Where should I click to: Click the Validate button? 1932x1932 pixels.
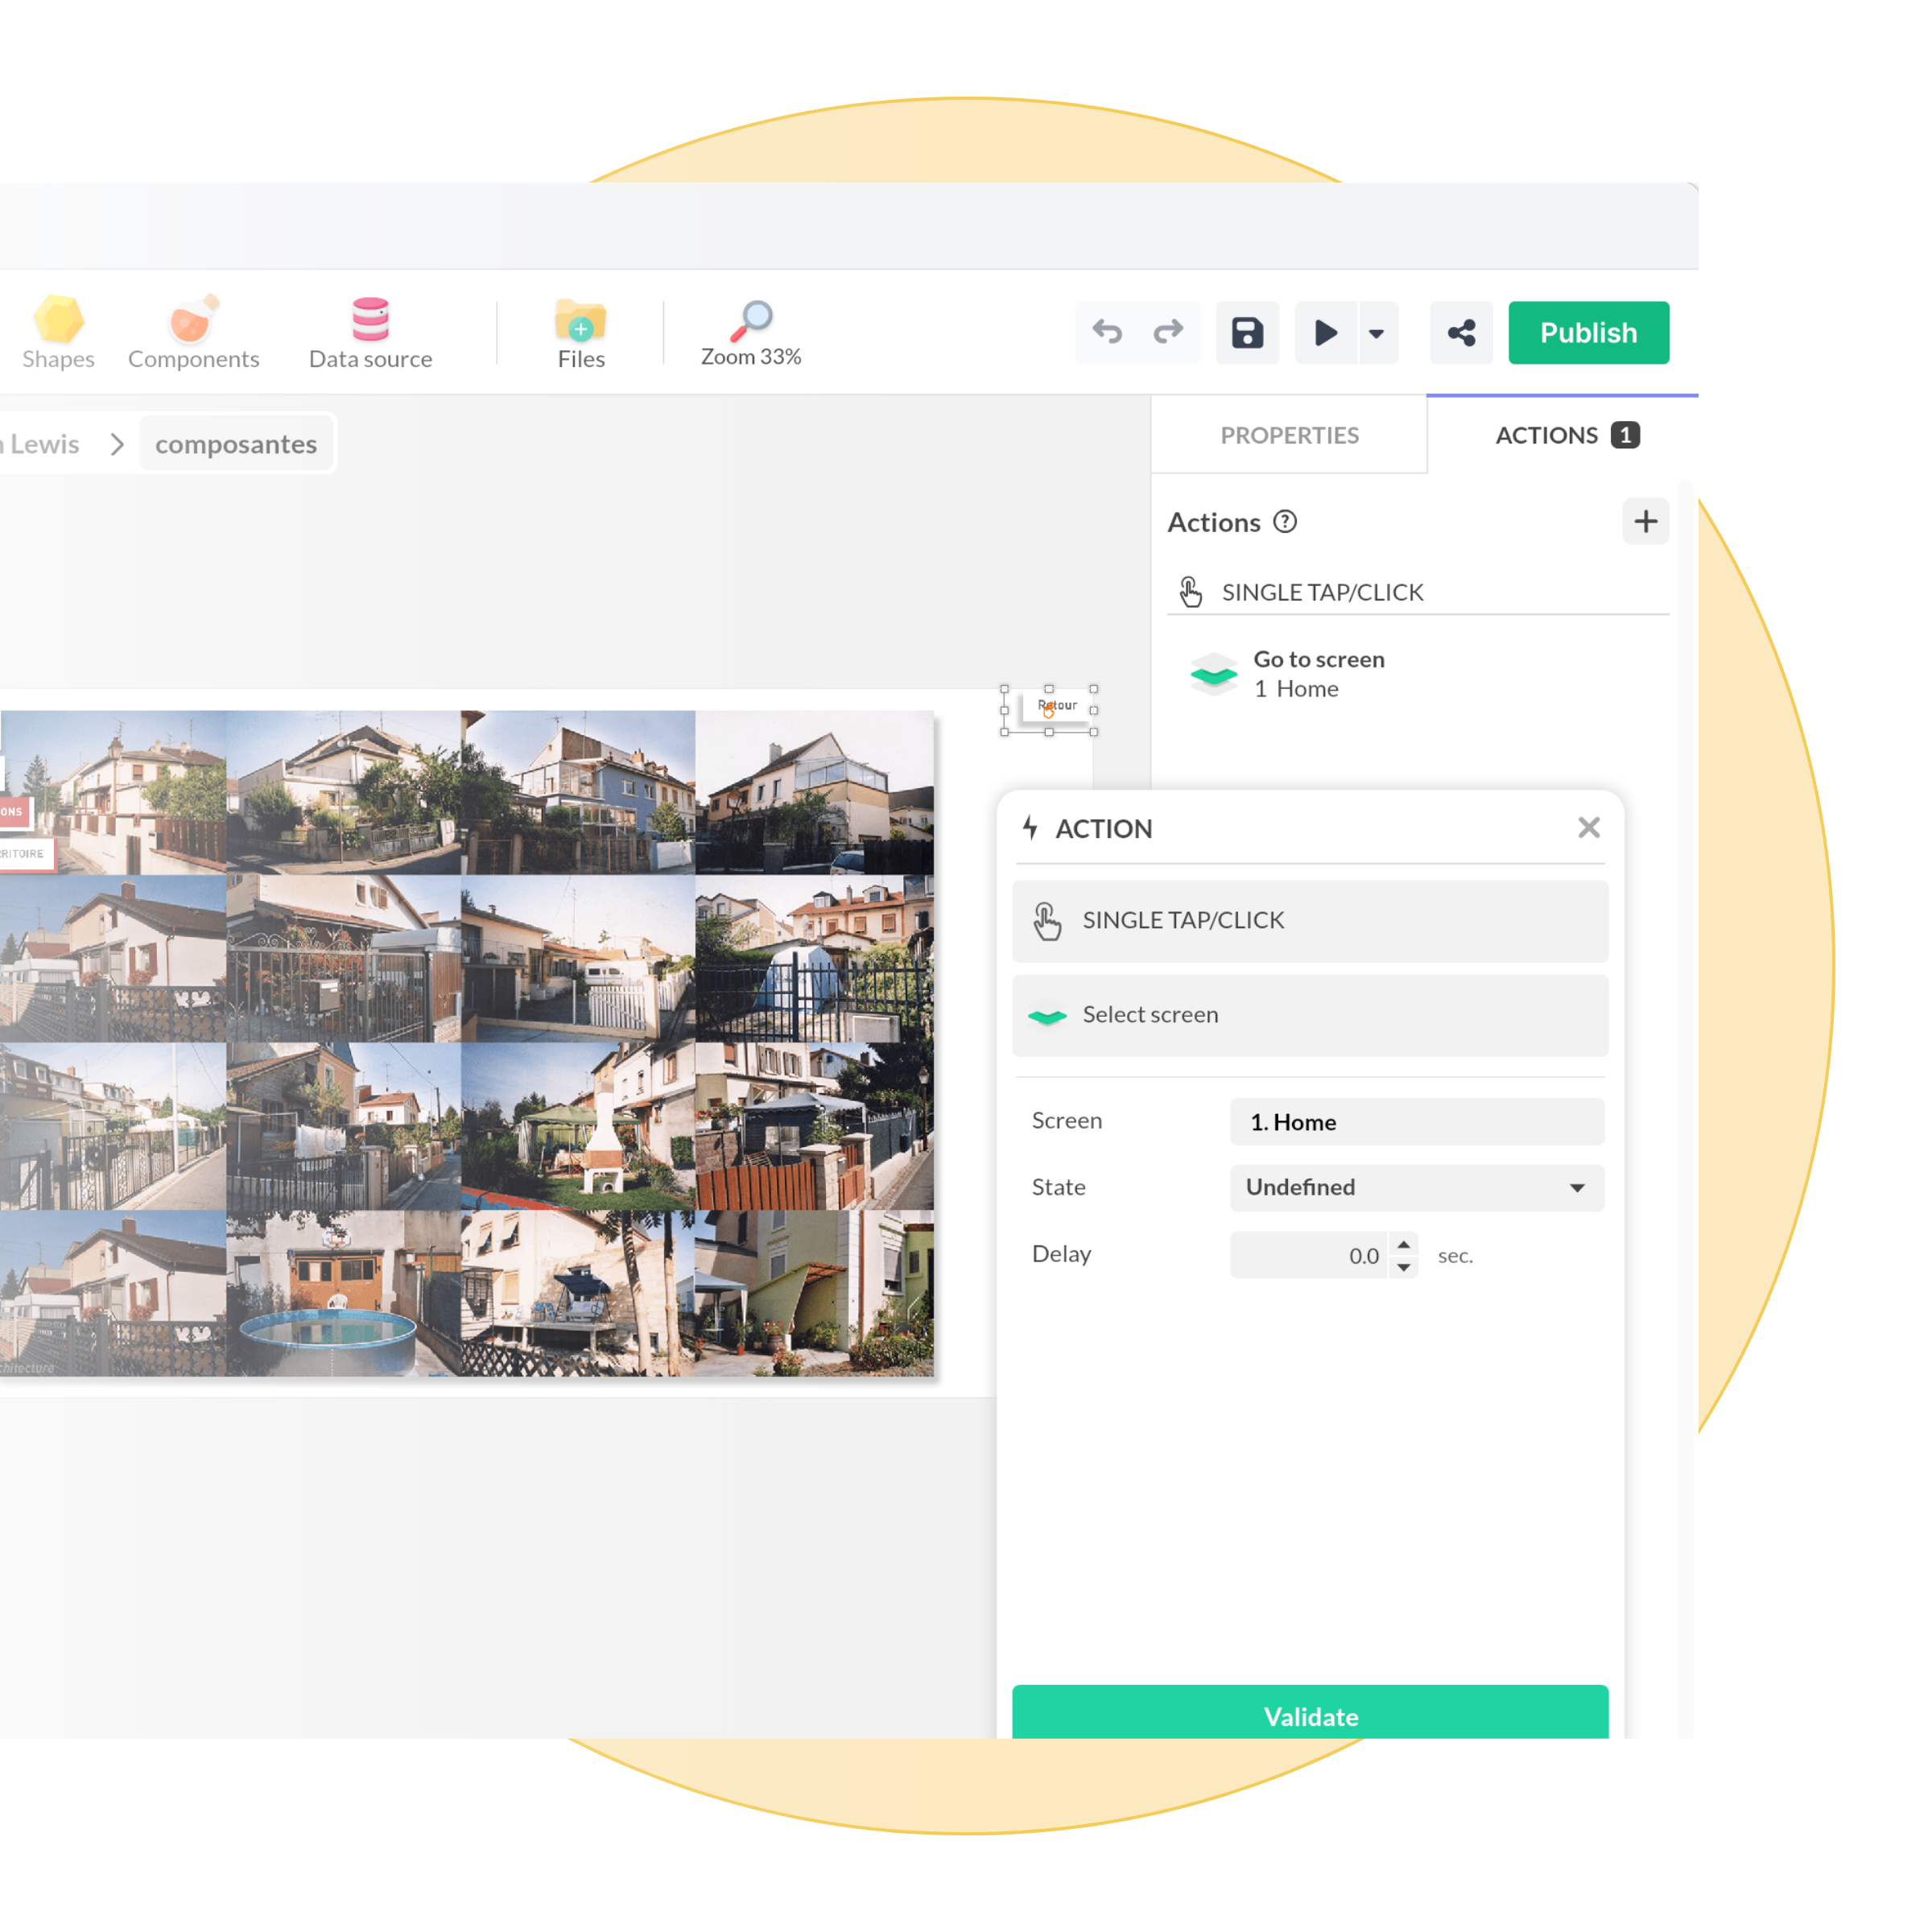[x=1310, y=1715]
